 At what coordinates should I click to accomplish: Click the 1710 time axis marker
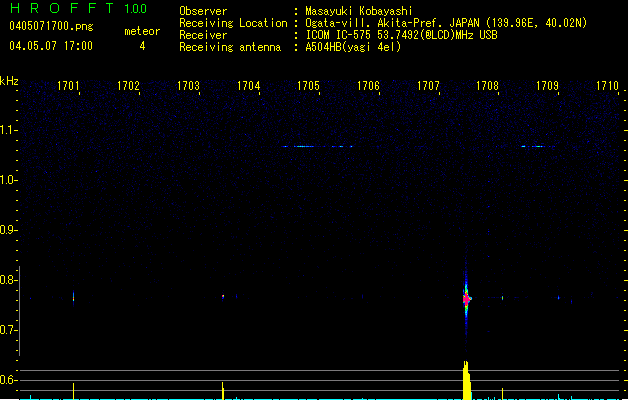(608, 87)
